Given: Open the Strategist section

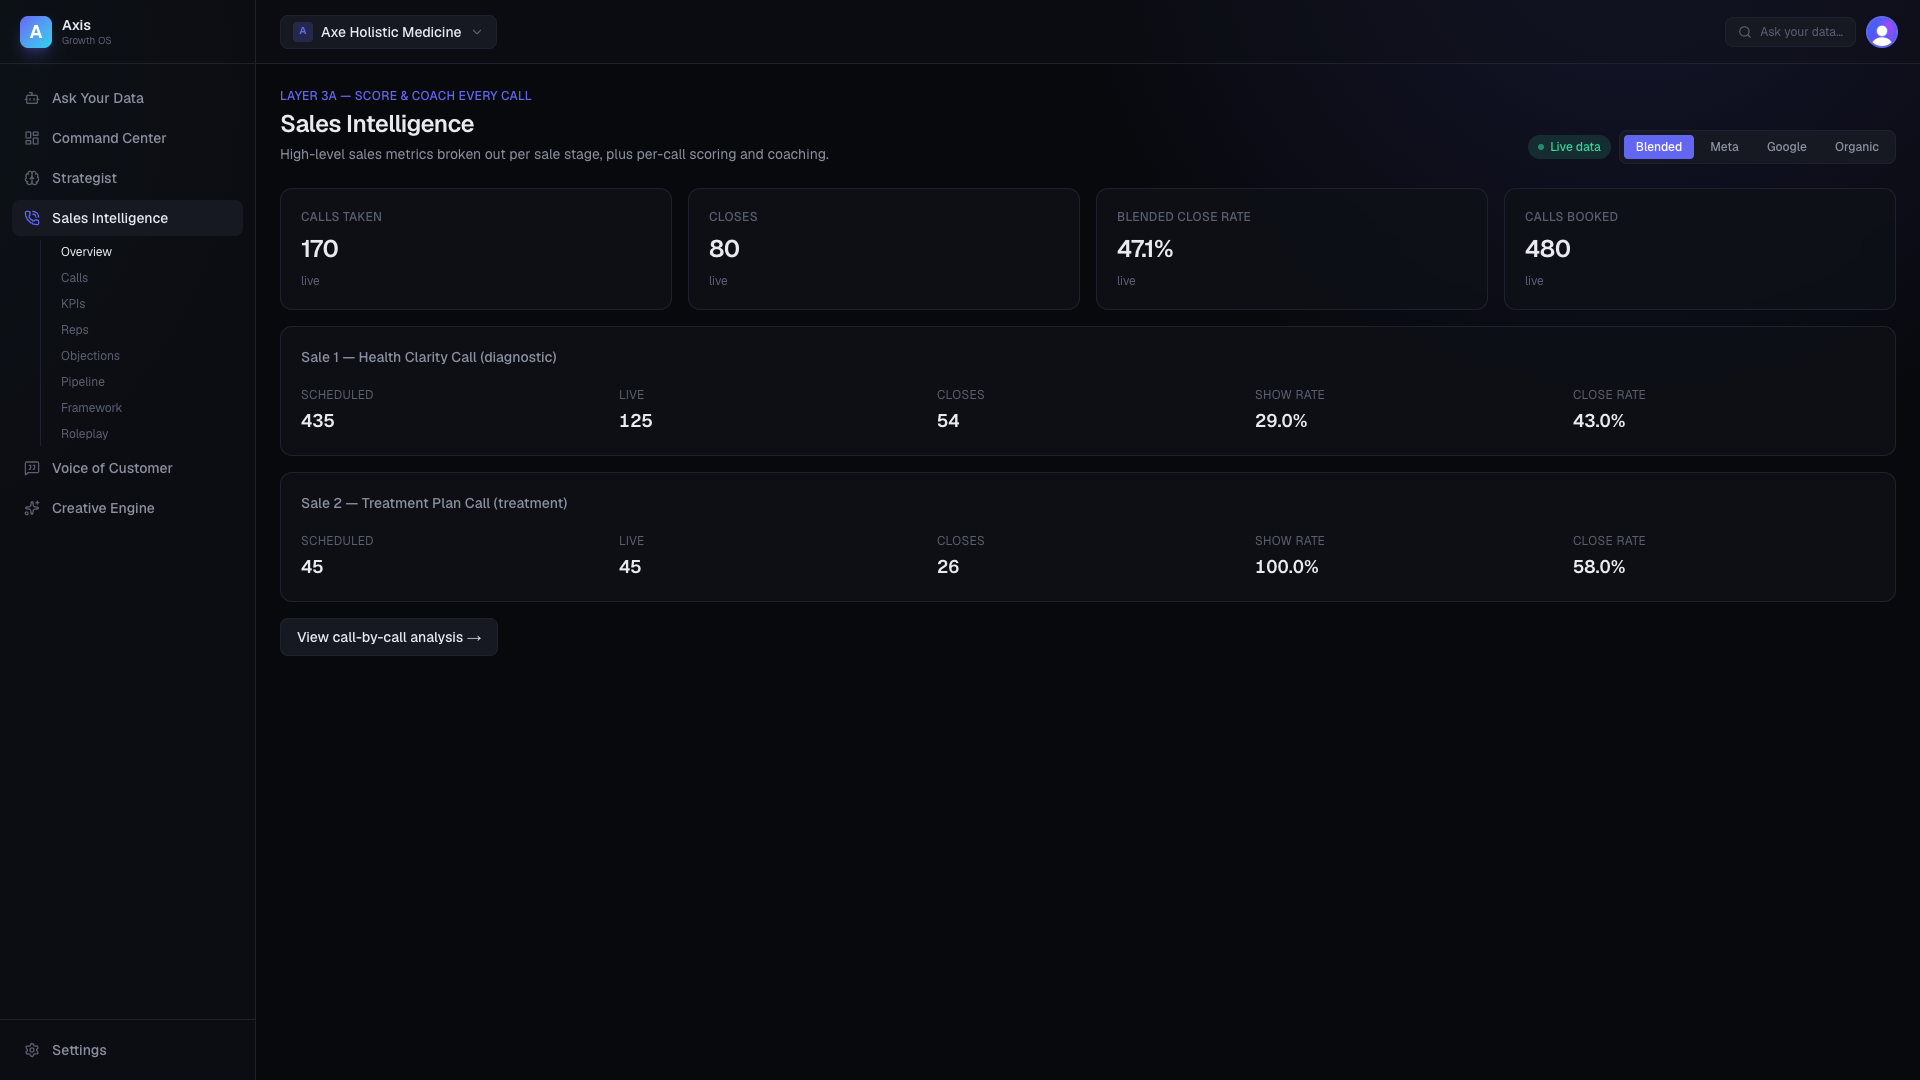Looking at the screenshot, I should coord(127,178).
